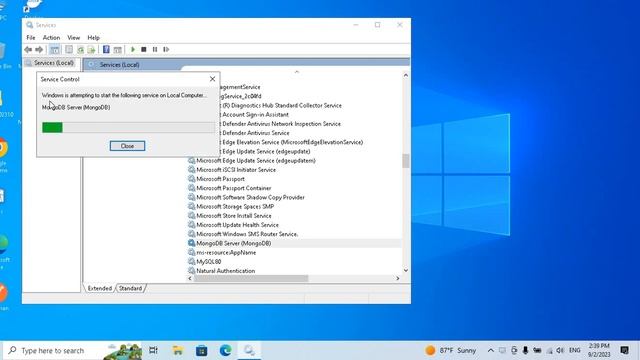Click the volume speaker tray icon
640x360 pixels.
pyautogui.click(x=560, y=350)
